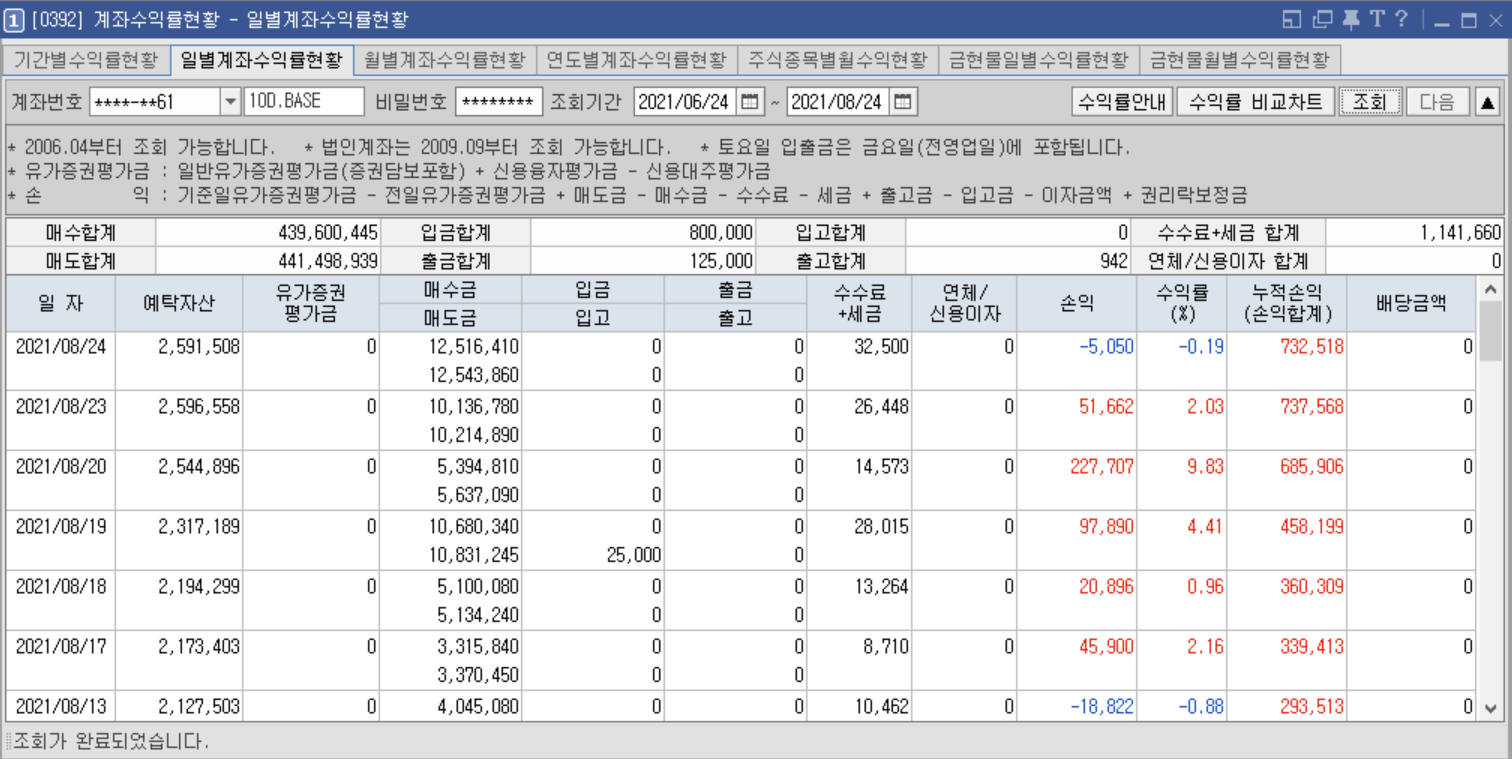Collapse the header with the up triangle button
This screenshot has height=759, width=1512.
[1488, 102]
